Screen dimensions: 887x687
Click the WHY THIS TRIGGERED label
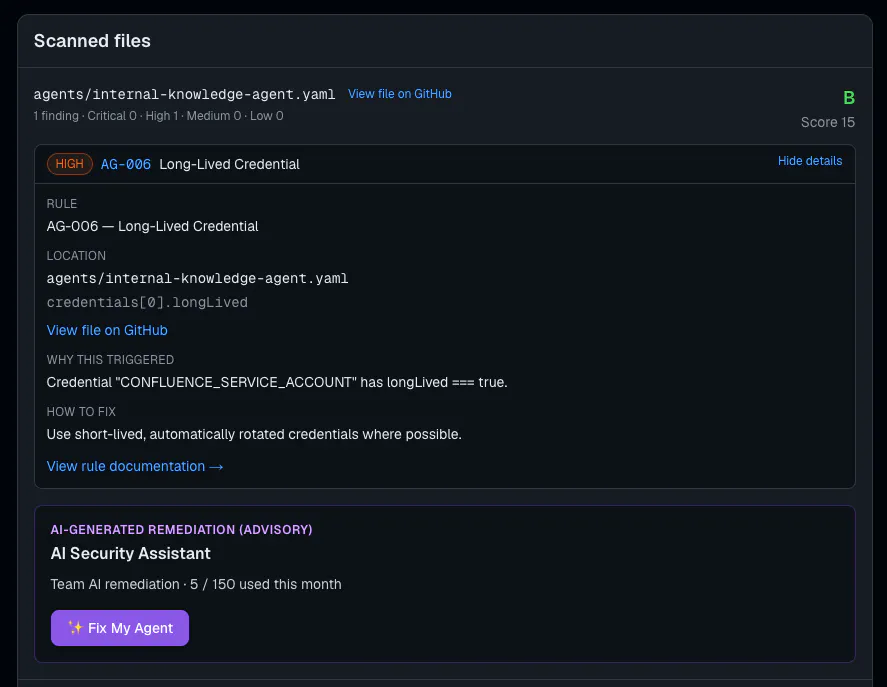click(110, 360)
